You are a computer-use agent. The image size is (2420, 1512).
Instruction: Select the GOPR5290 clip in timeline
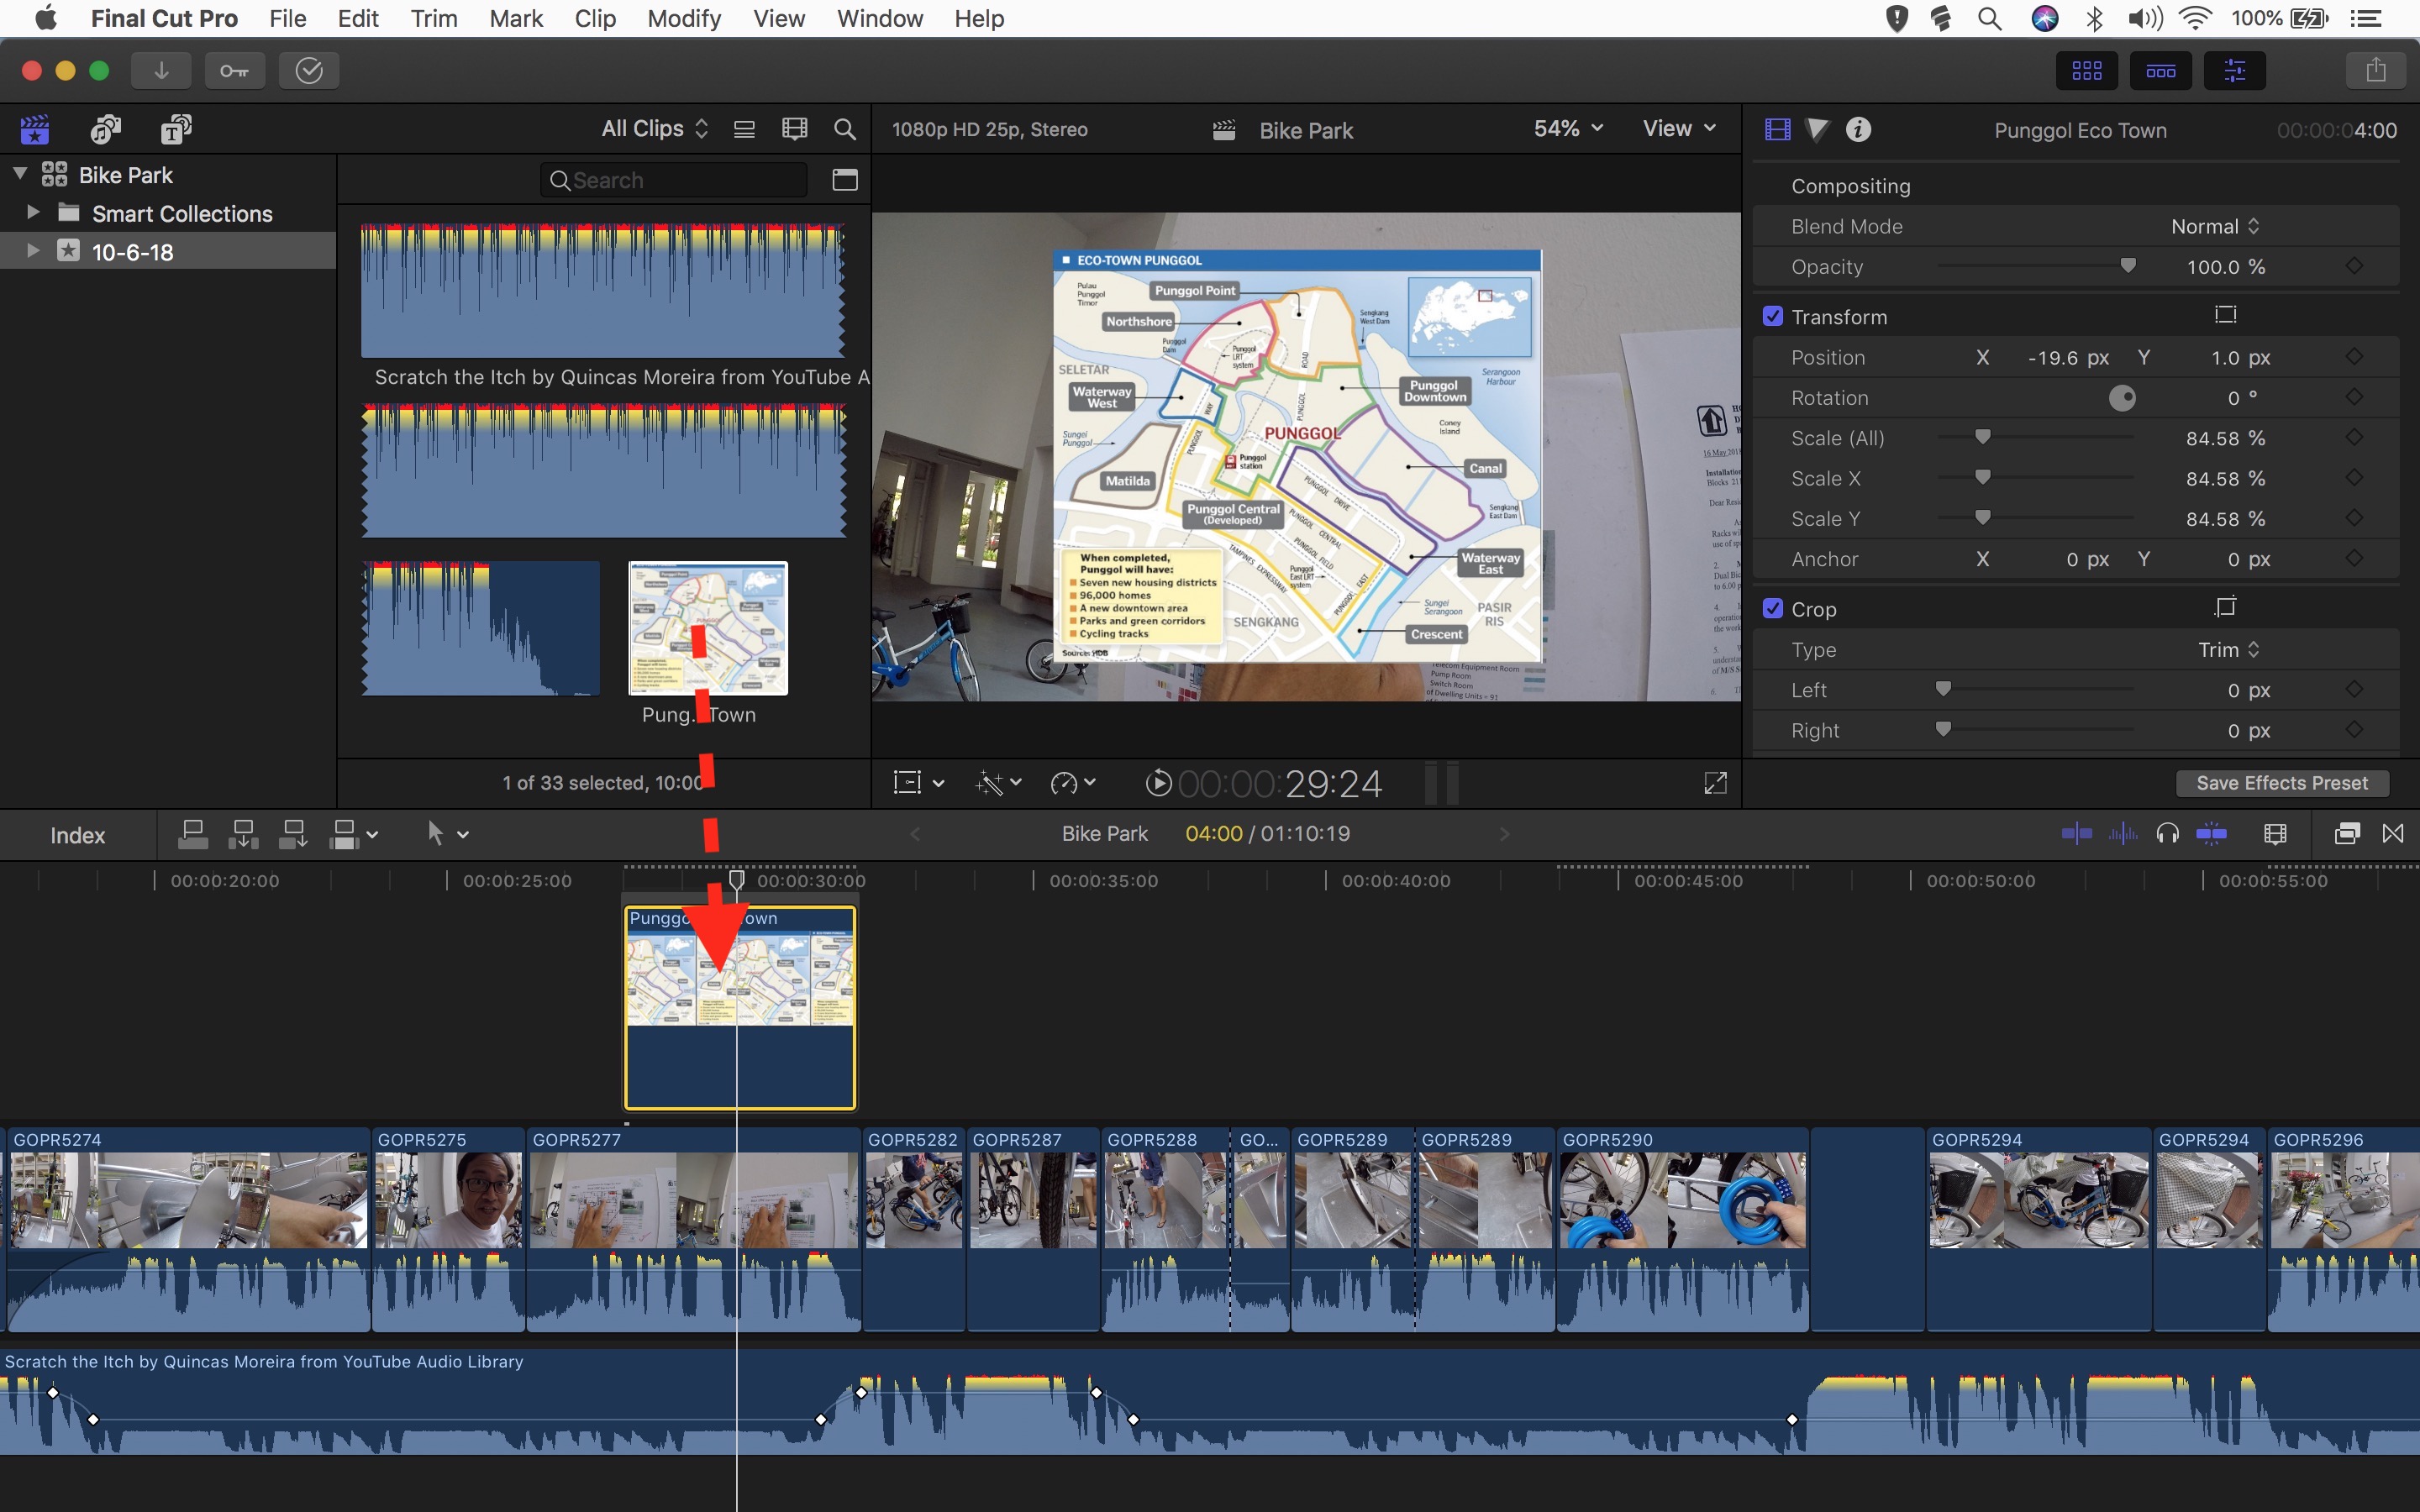1683,1229
